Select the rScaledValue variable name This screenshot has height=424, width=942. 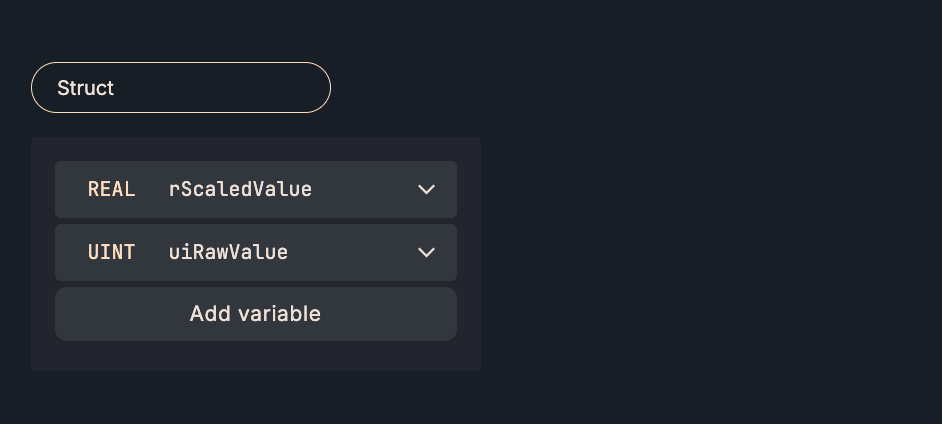coord(240,189)
